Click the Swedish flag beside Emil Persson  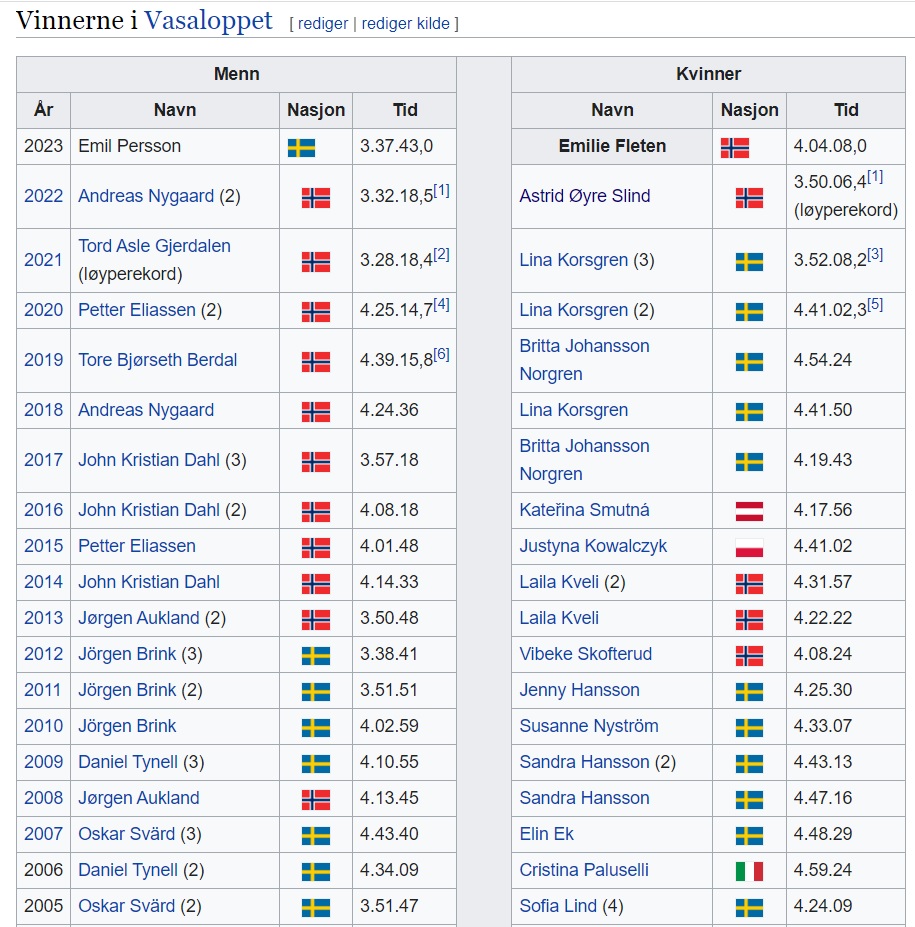[301, 148]
